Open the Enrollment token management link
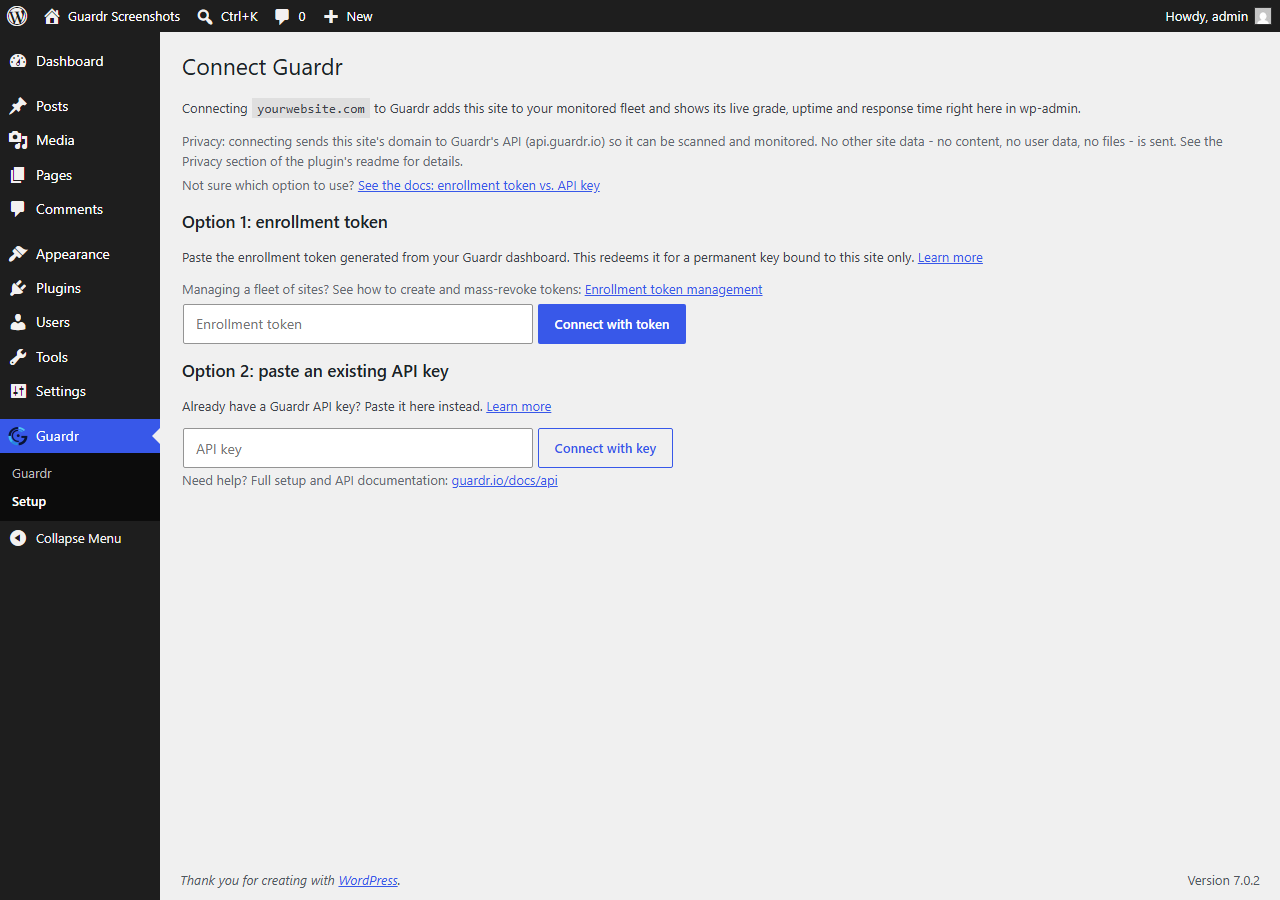1280x900 pixels. 674,289
